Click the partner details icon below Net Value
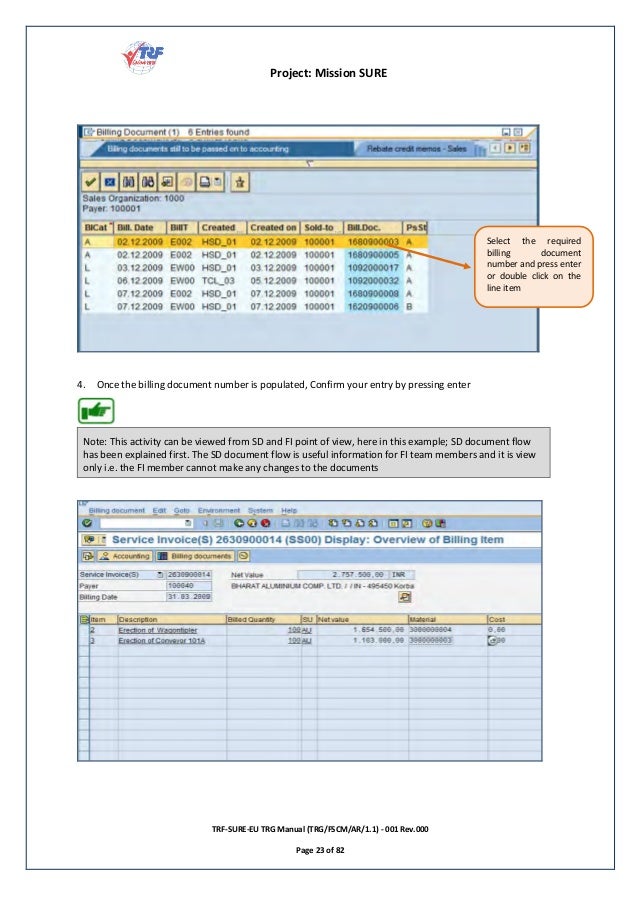 point(405,597)
